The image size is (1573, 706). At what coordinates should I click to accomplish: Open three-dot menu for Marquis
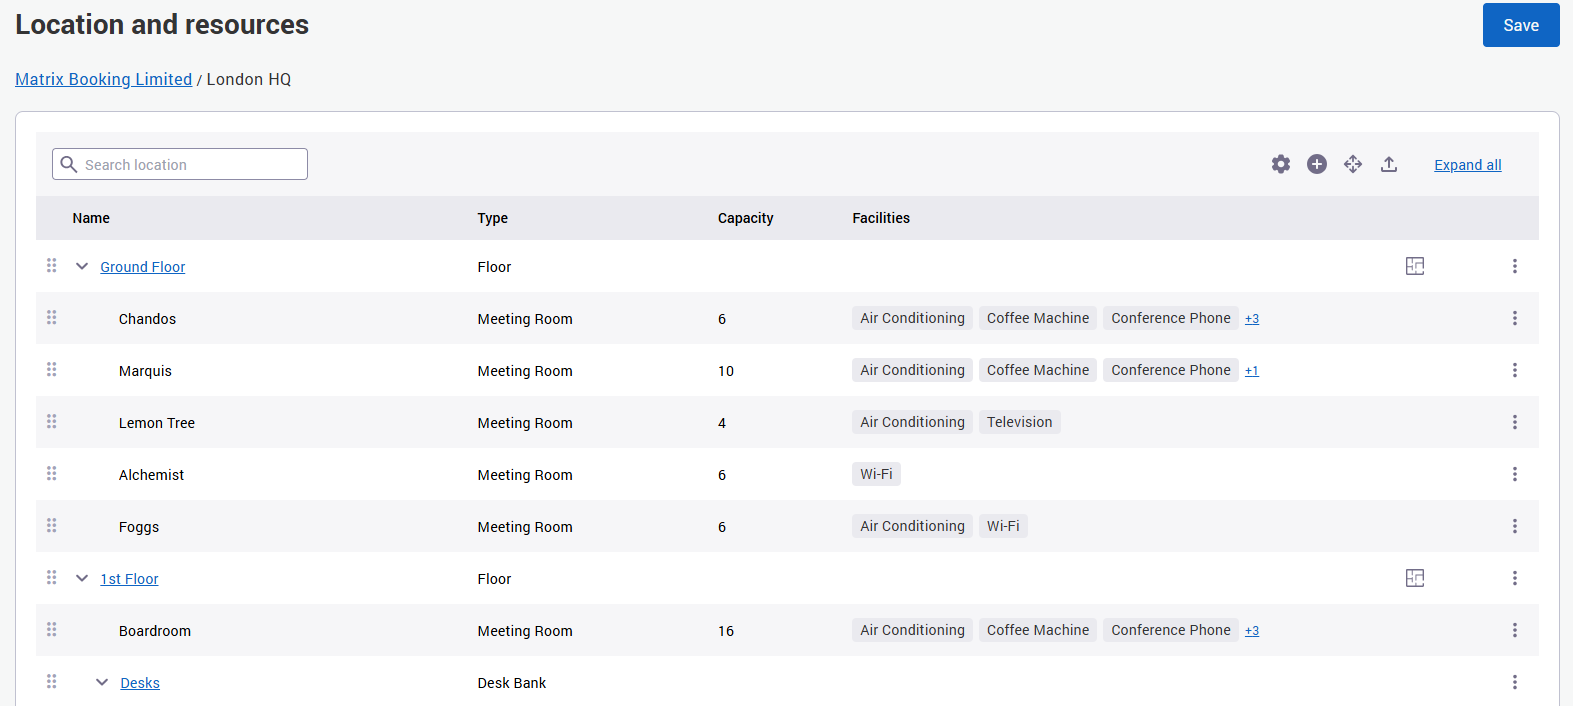pos(1515,370)
